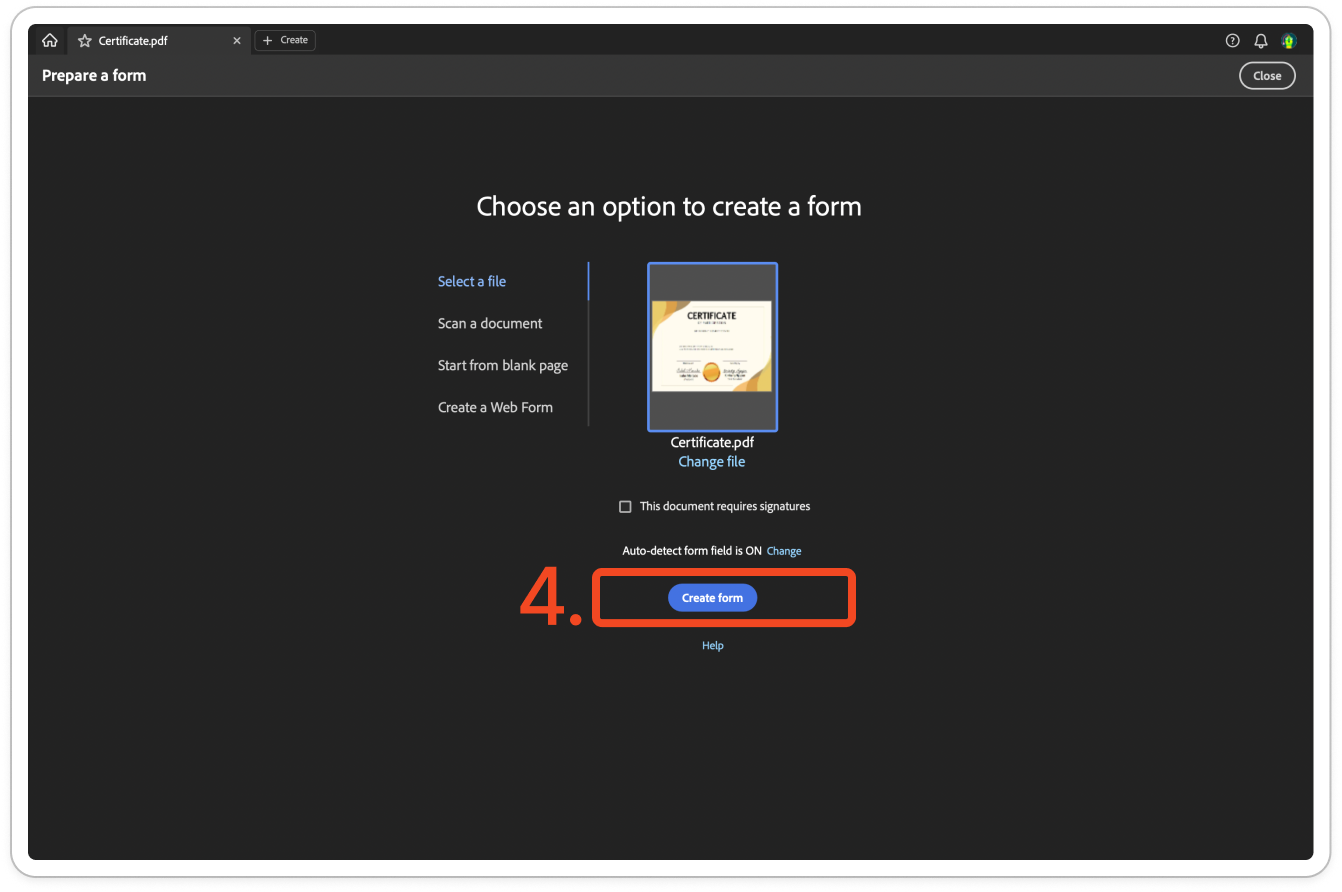
Task: Click Change link for auto-detect setting
Action: pyautogui.click(x=784, y=551)
